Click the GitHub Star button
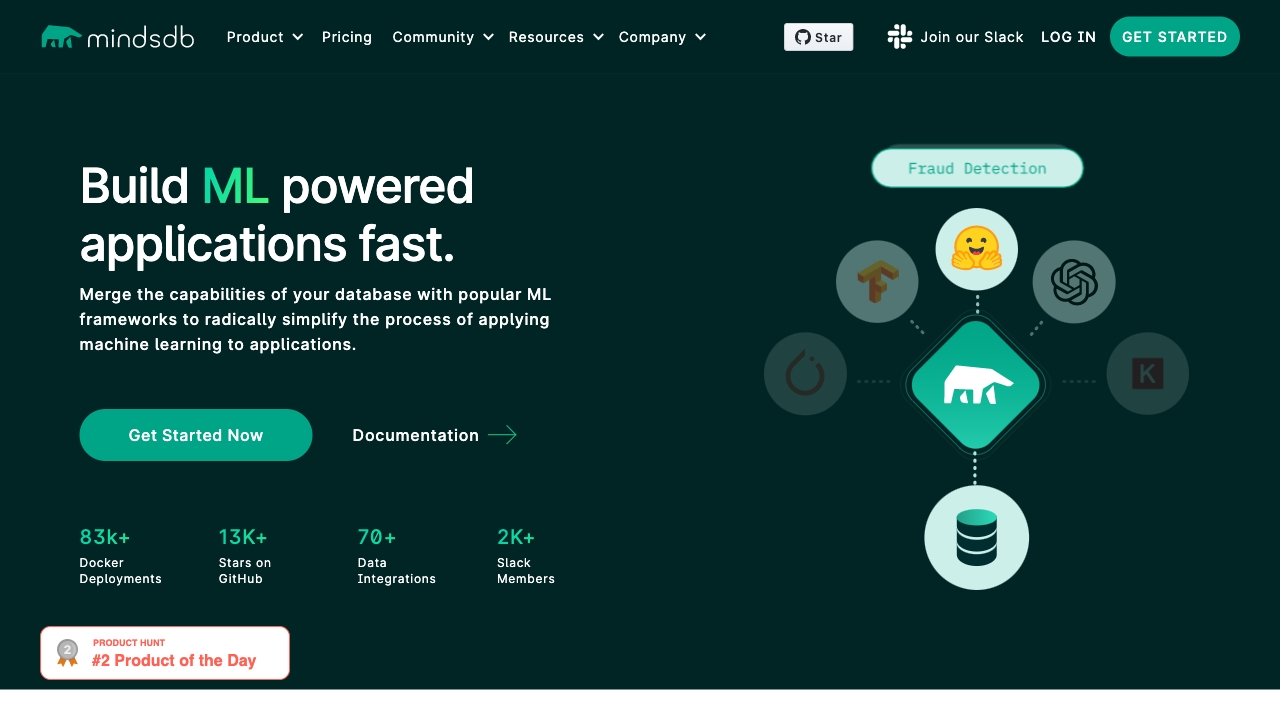Screen dimensions: 1280x720 tap(818, 37)
